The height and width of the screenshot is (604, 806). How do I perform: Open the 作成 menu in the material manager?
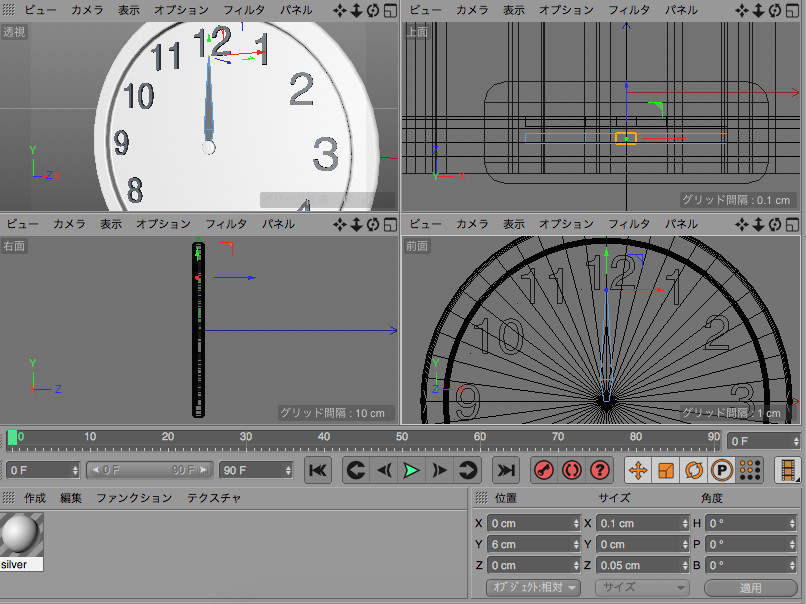tap(35, 498)
